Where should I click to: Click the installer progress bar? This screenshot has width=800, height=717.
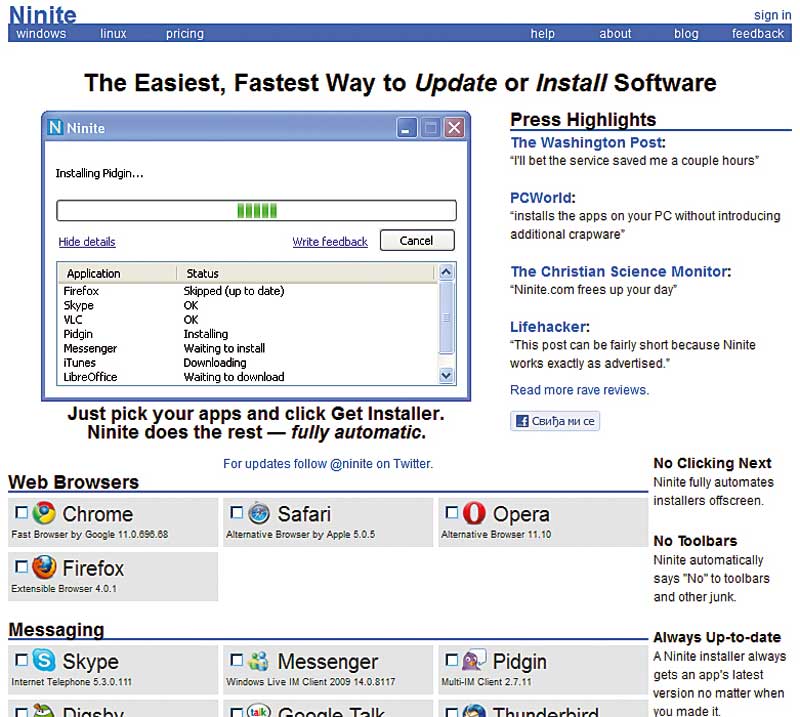click(256, 210)
